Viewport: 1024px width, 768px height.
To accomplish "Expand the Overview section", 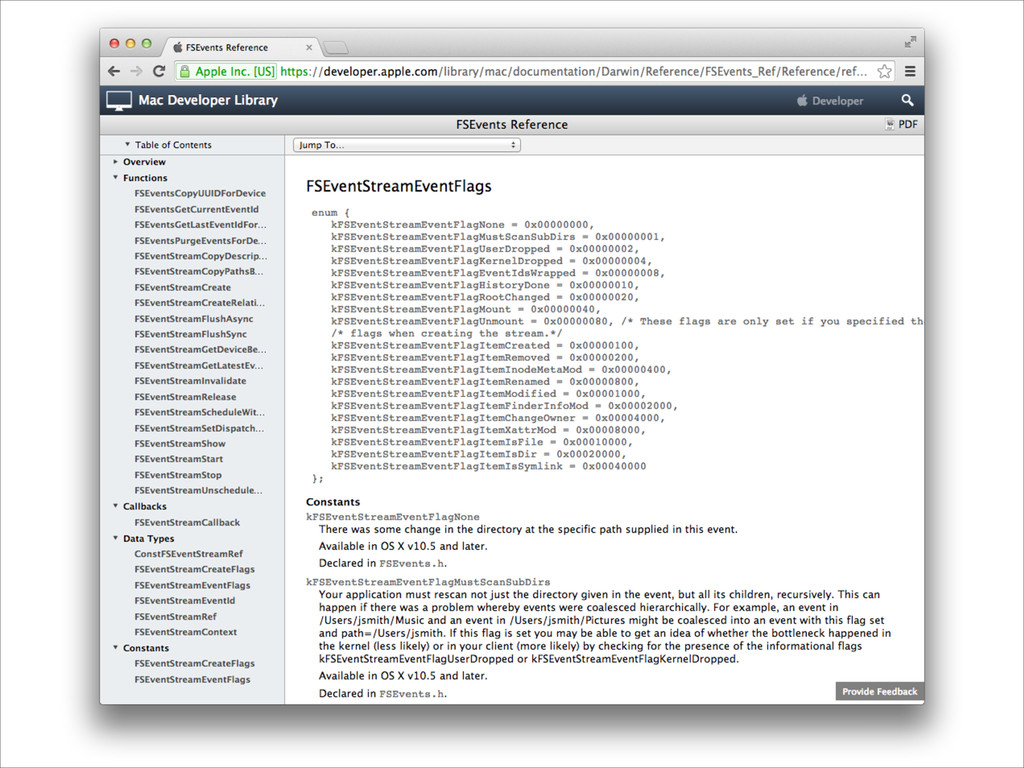I will [x=116, y=161].
